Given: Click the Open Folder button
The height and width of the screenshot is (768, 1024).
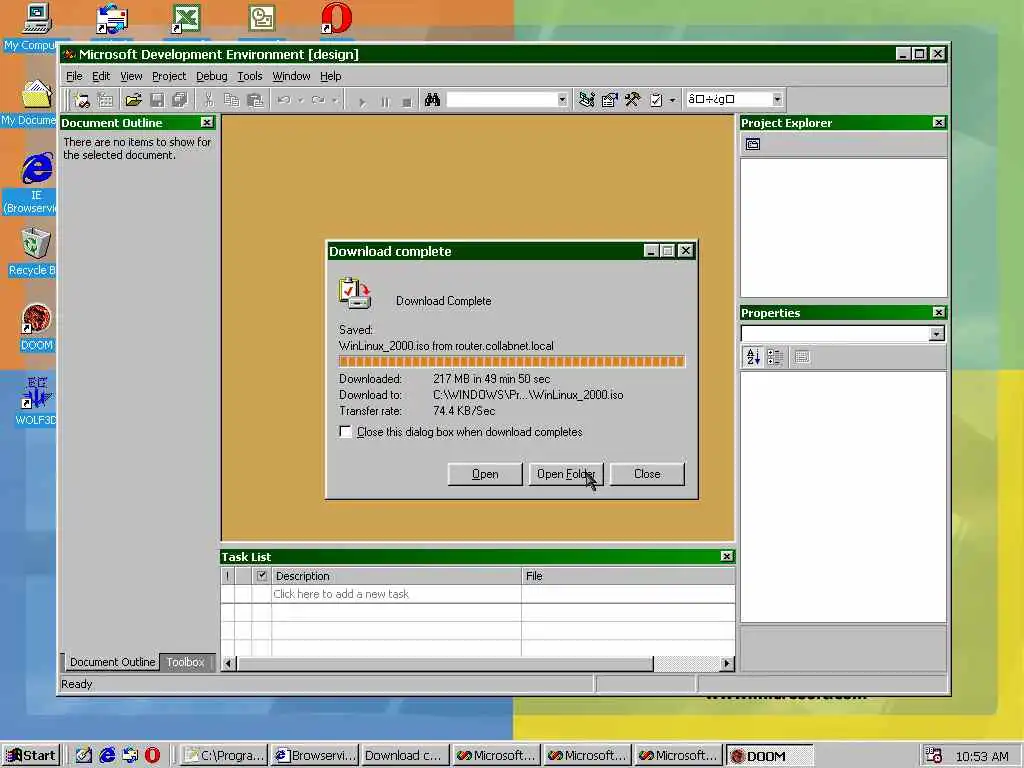Looking at the screenshot, I should click(566, 474).
